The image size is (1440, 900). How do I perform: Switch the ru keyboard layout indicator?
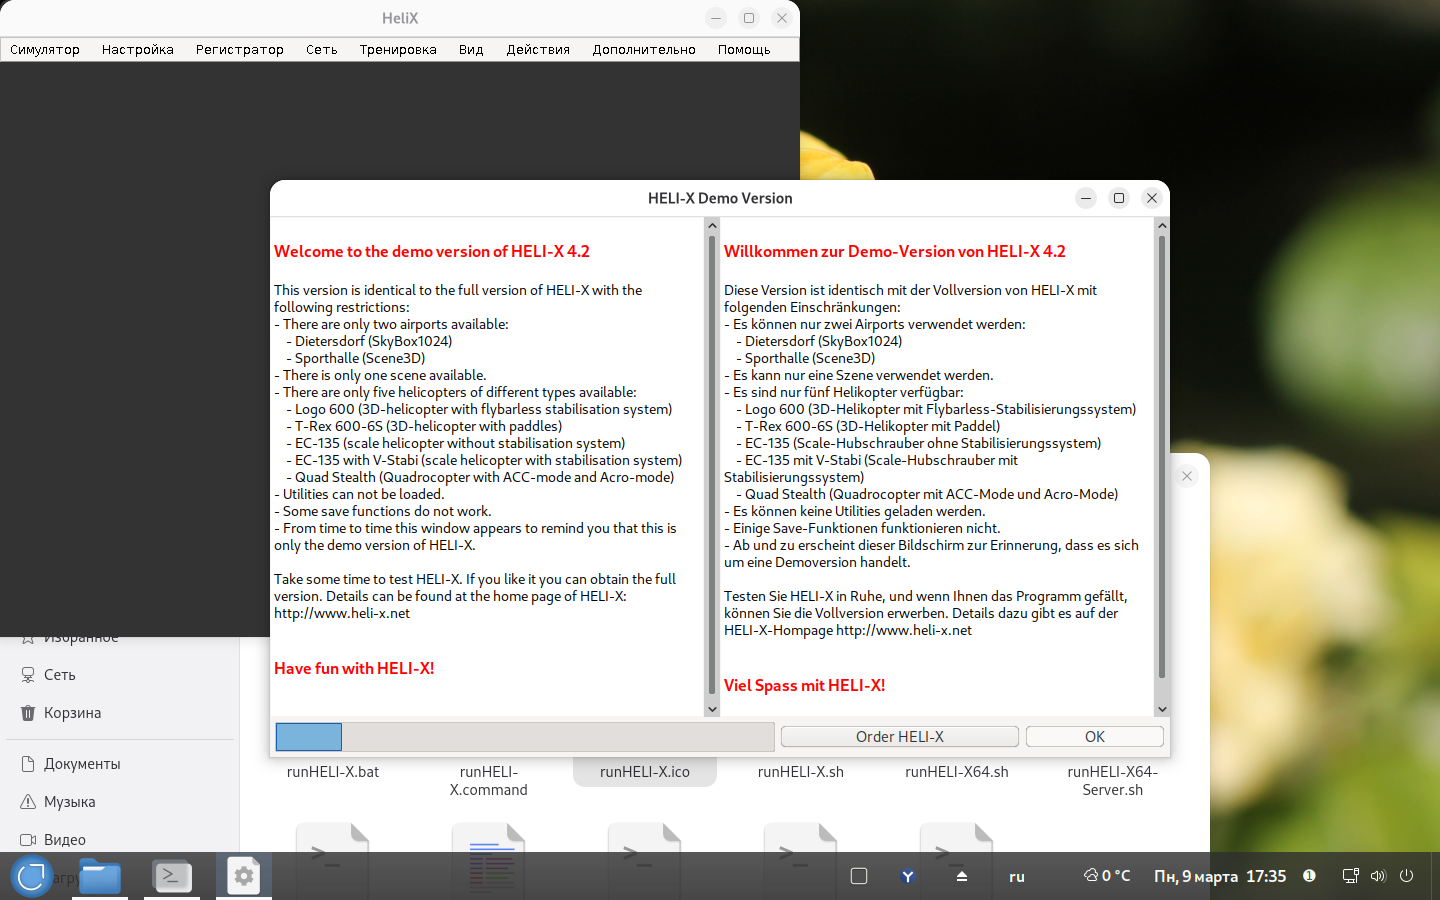tap(1017, 877)
